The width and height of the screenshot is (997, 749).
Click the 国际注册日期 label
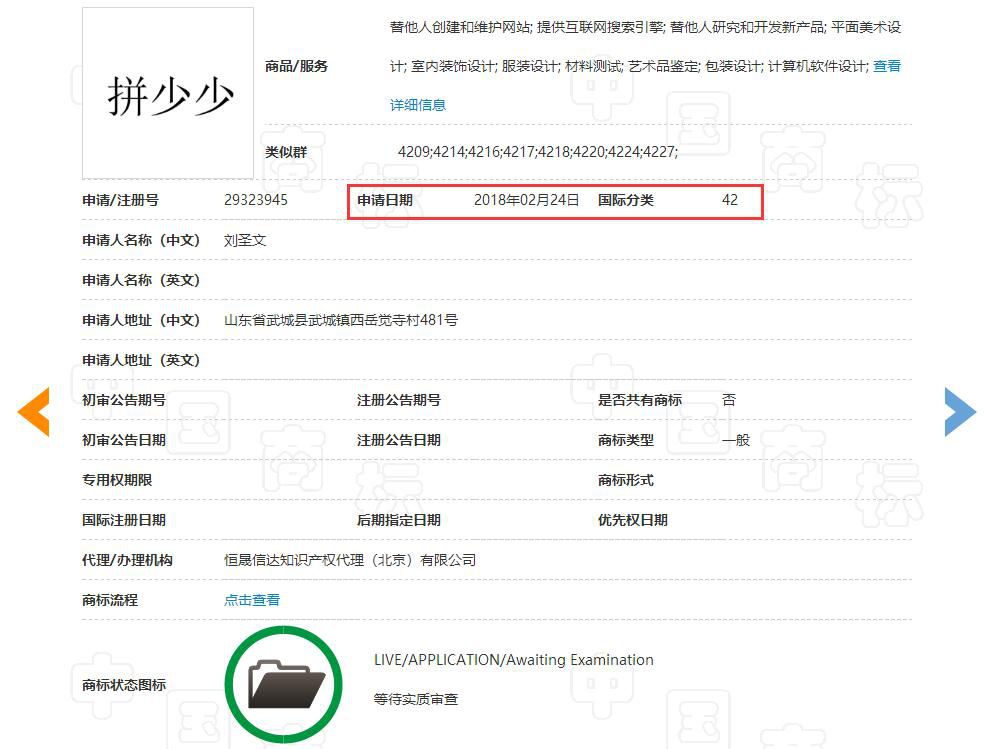click(124, 520)
